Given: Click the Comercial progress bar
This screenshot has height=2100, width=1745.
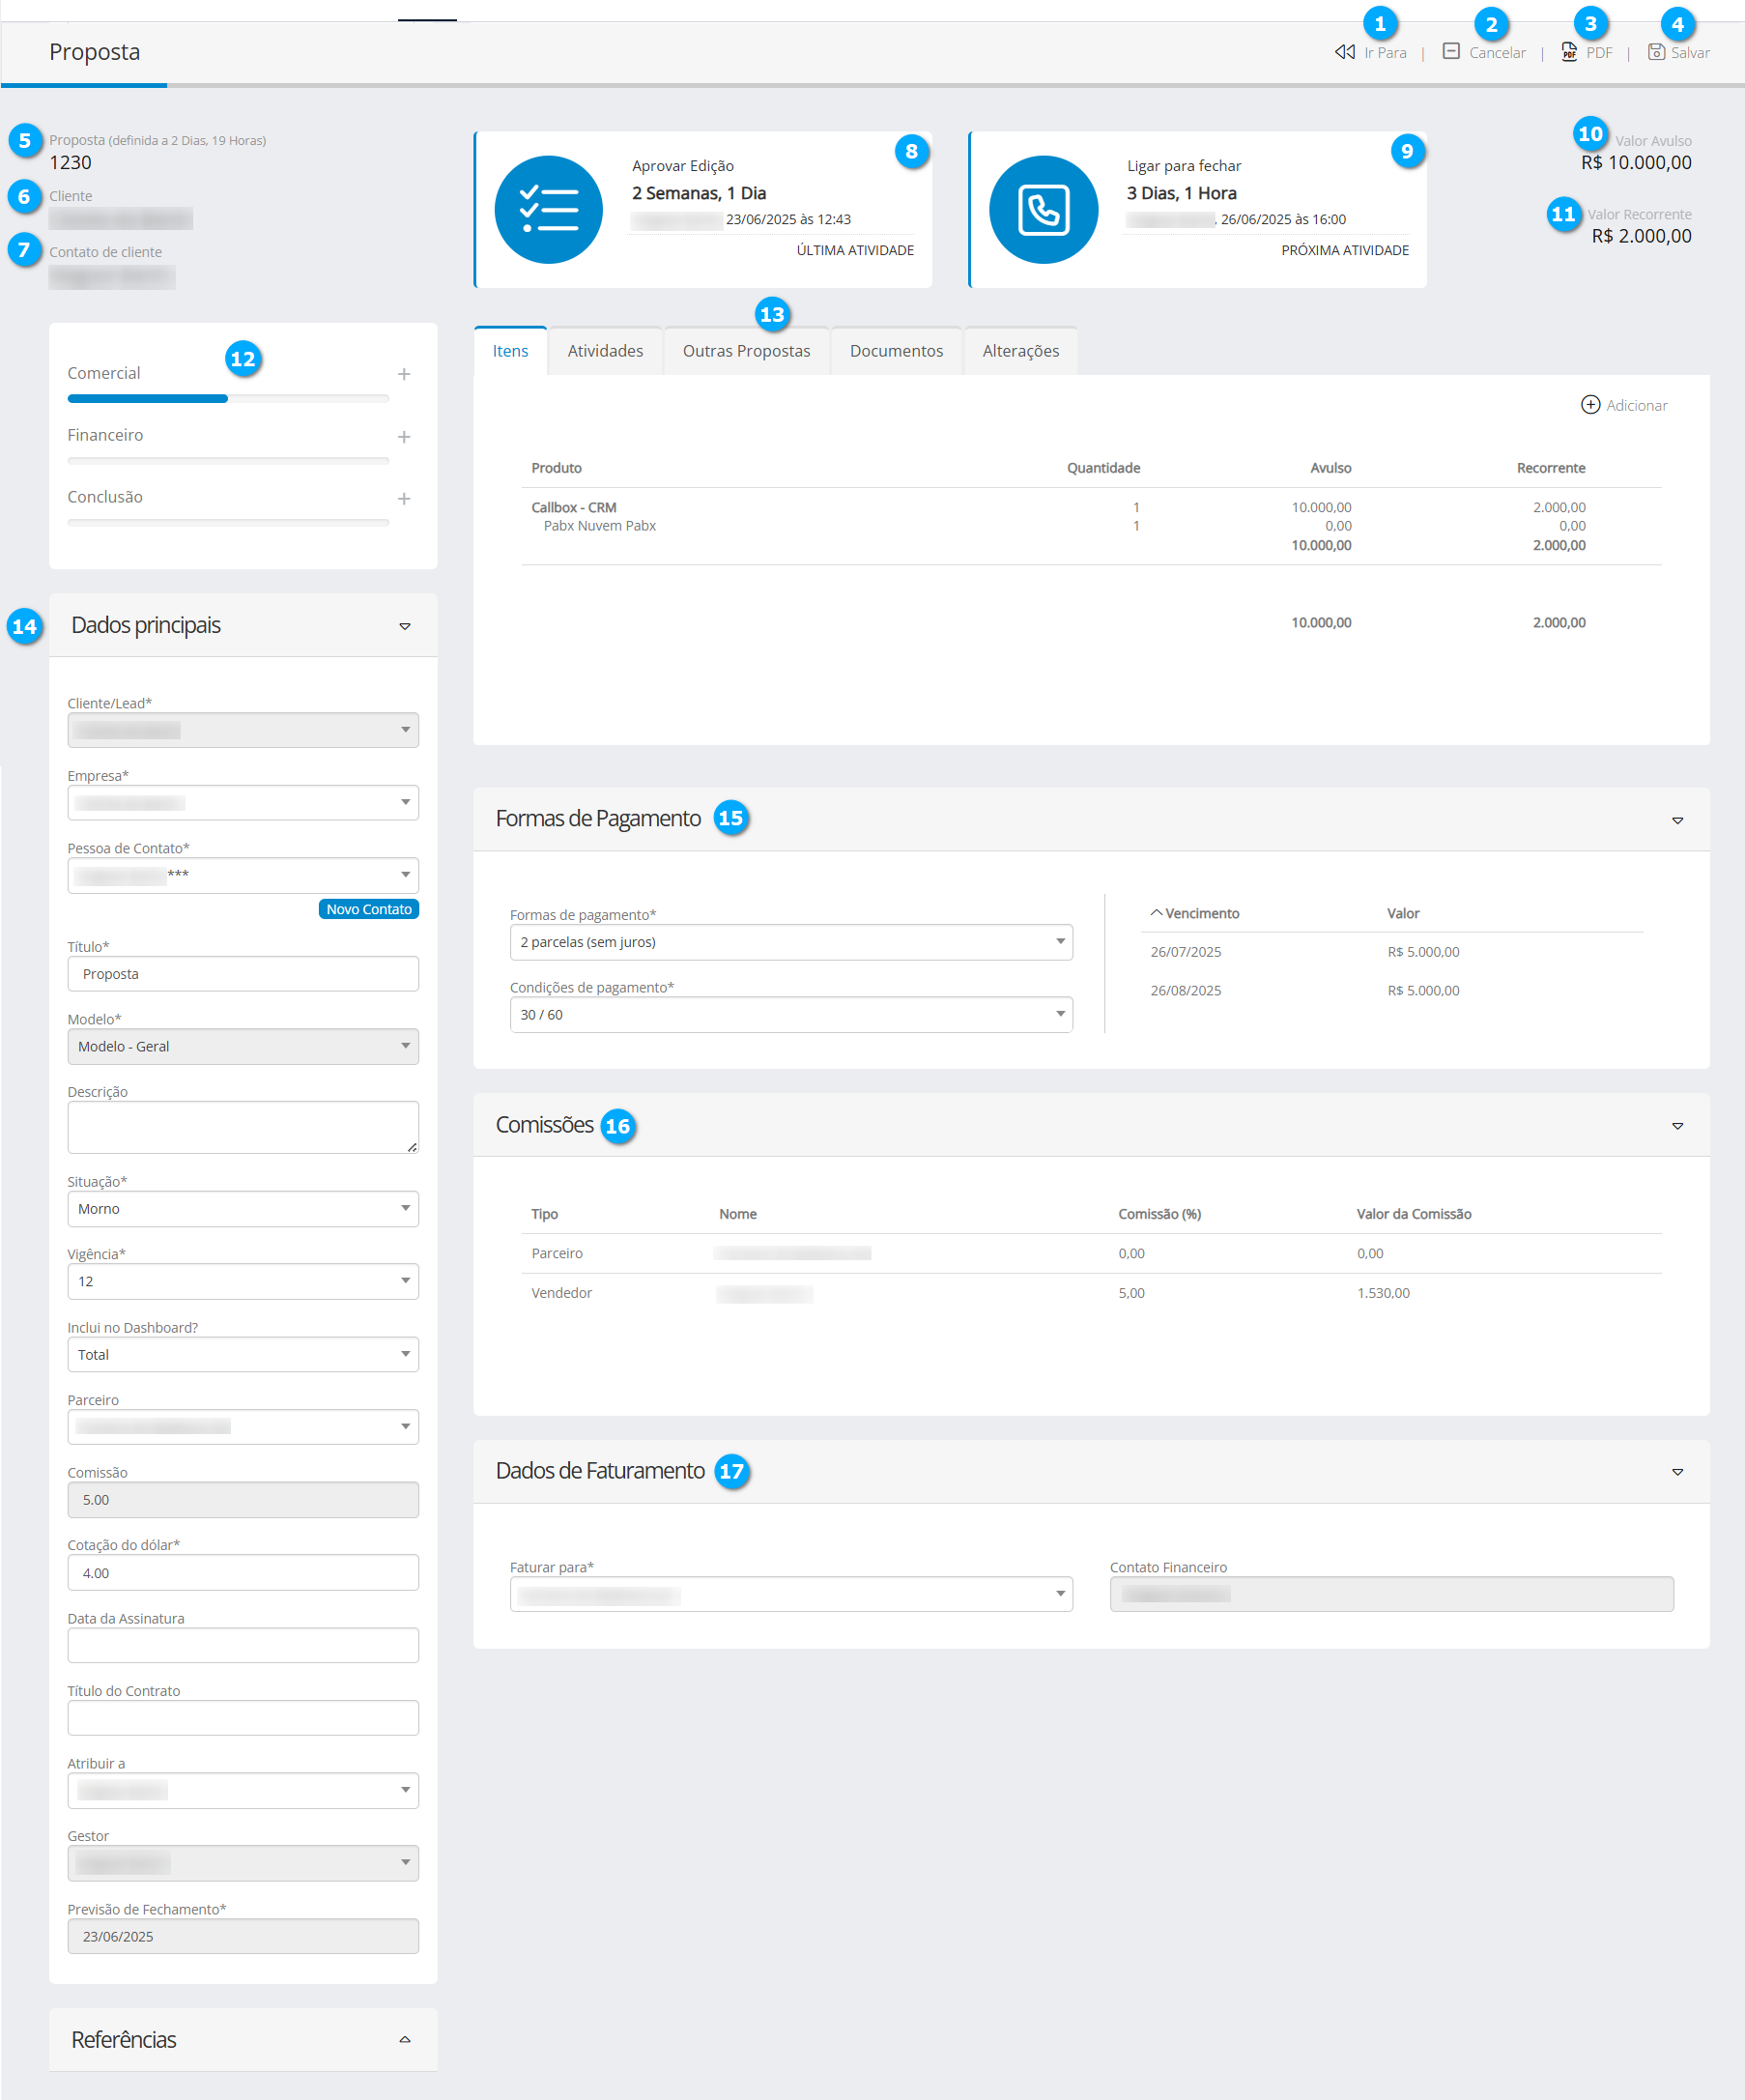Looking at the screenshot, I should click(228, 399).
